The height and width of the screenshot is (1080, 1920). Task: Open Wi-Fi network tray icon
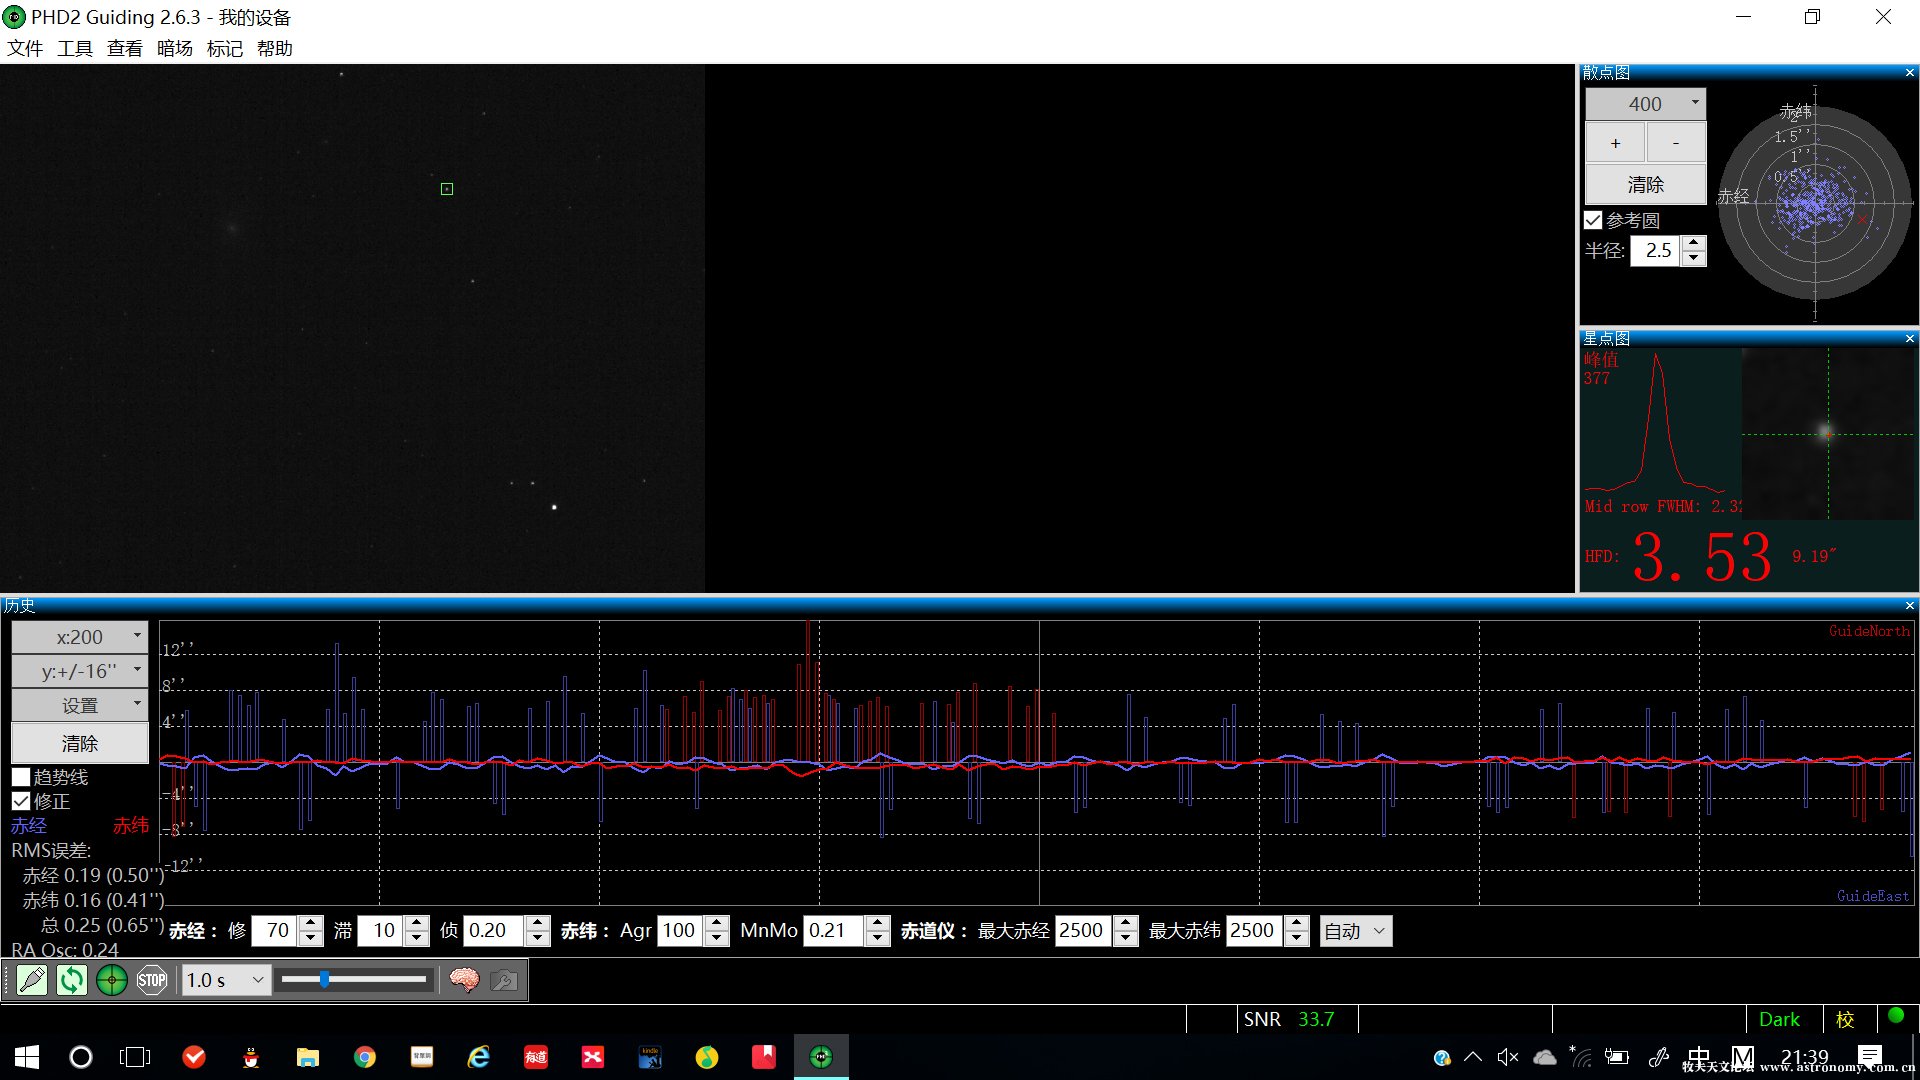point(1581,1057)
